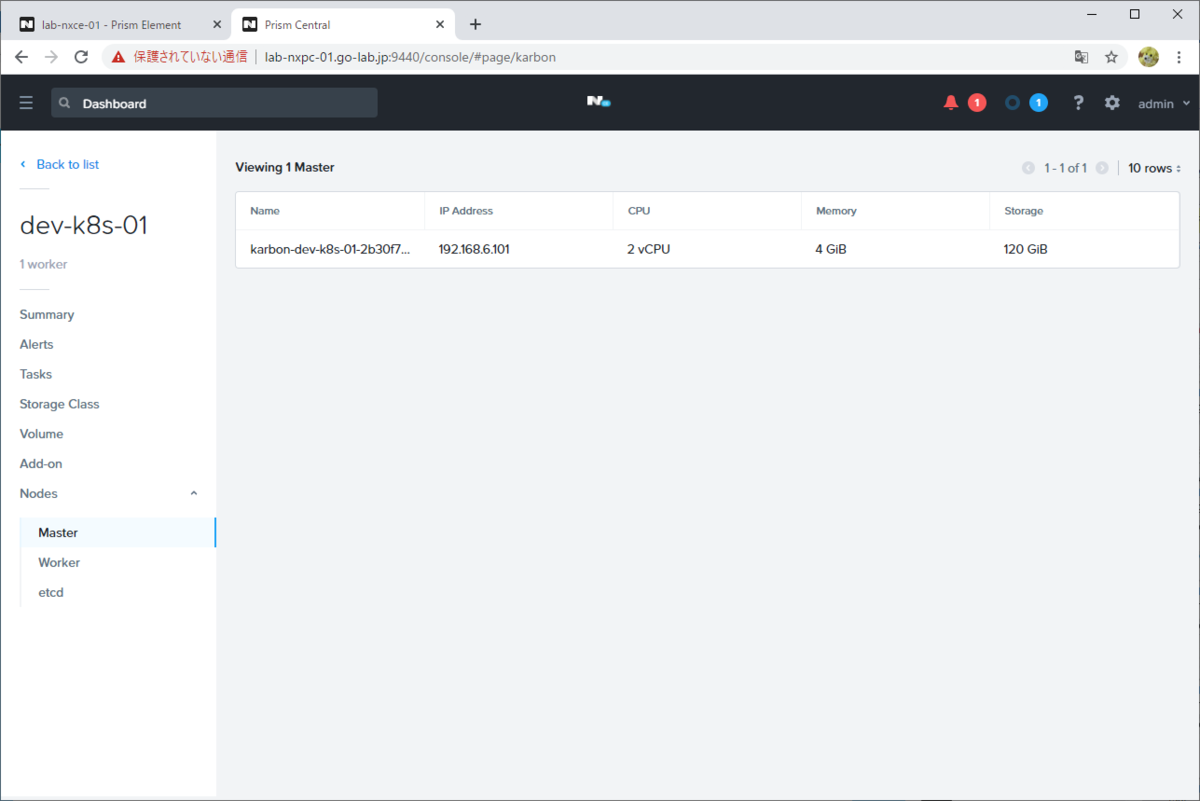Open admin user dropdown
This screenshot has height=801, width=1200.
click(1165, 104)
